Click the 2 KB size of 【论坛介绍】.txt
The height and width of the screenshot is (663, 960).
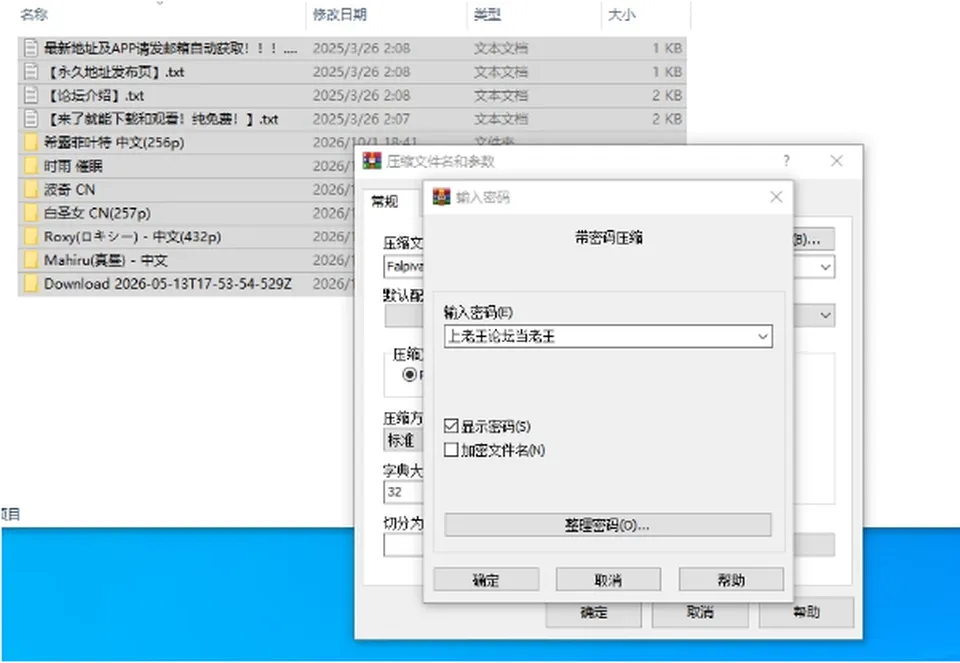(x=667, y=96)
